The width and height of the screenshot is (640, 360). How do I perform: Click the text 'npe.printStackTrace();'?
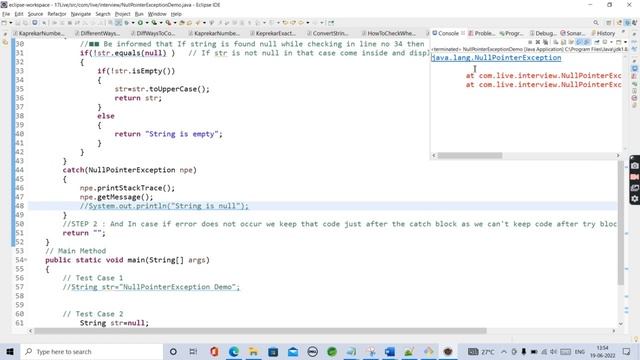click(127, 188)
